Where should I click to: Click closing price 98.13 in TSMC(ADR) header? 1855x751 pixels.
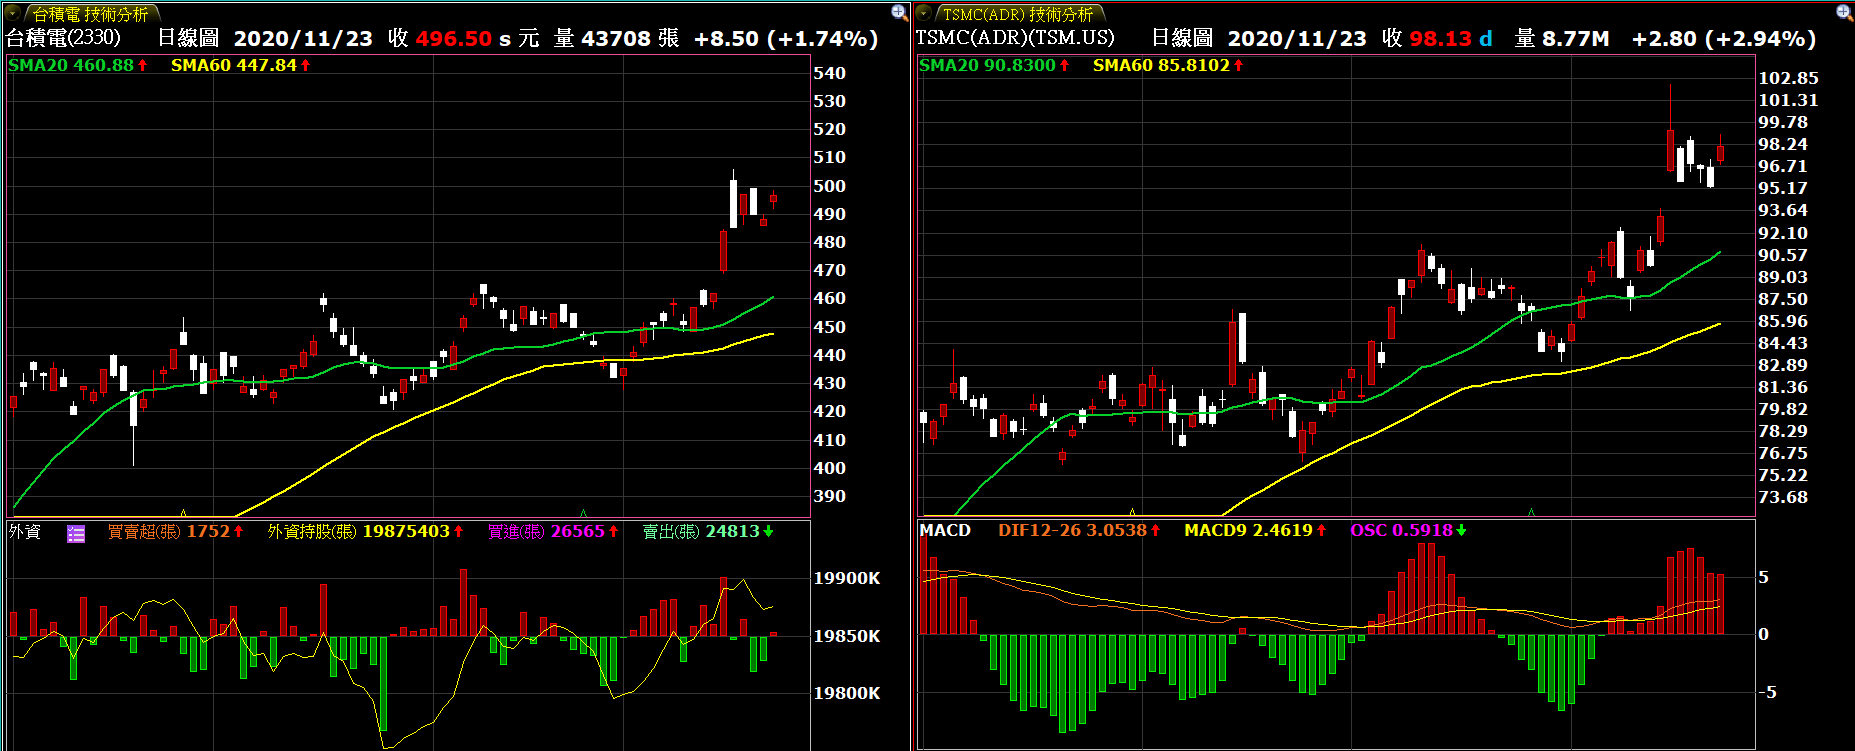[1440, 38]
